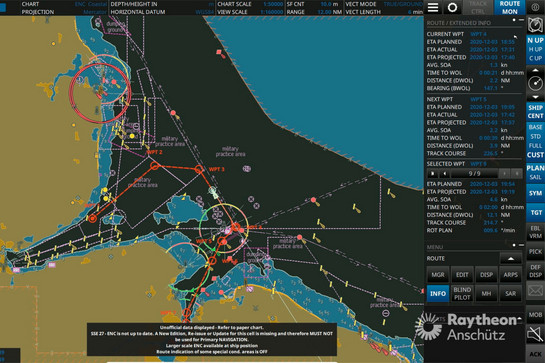Open the hamburger main menu
545x363 pixels.
pos(433,7)
